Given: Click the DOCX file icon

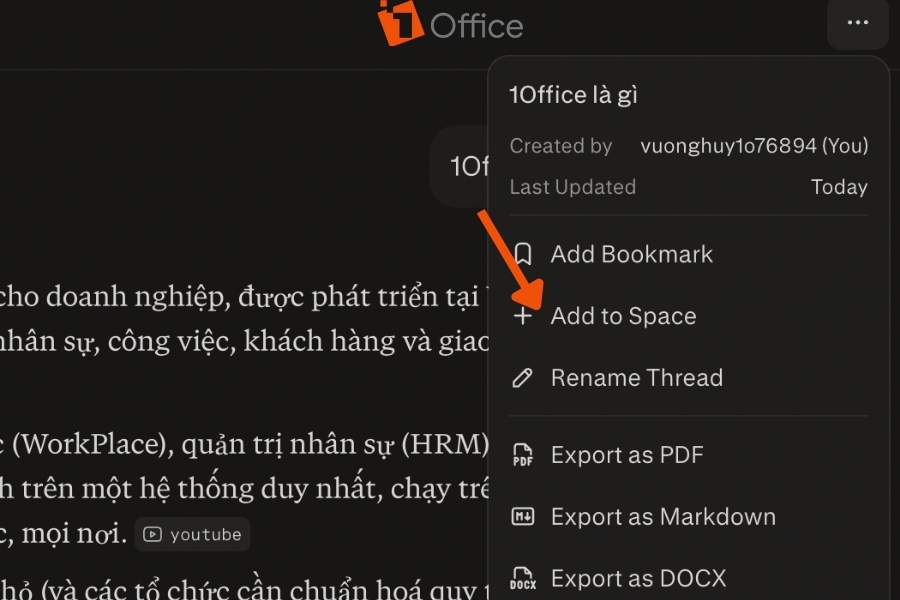Looking at the screenshot, I should tap(522, 578).
